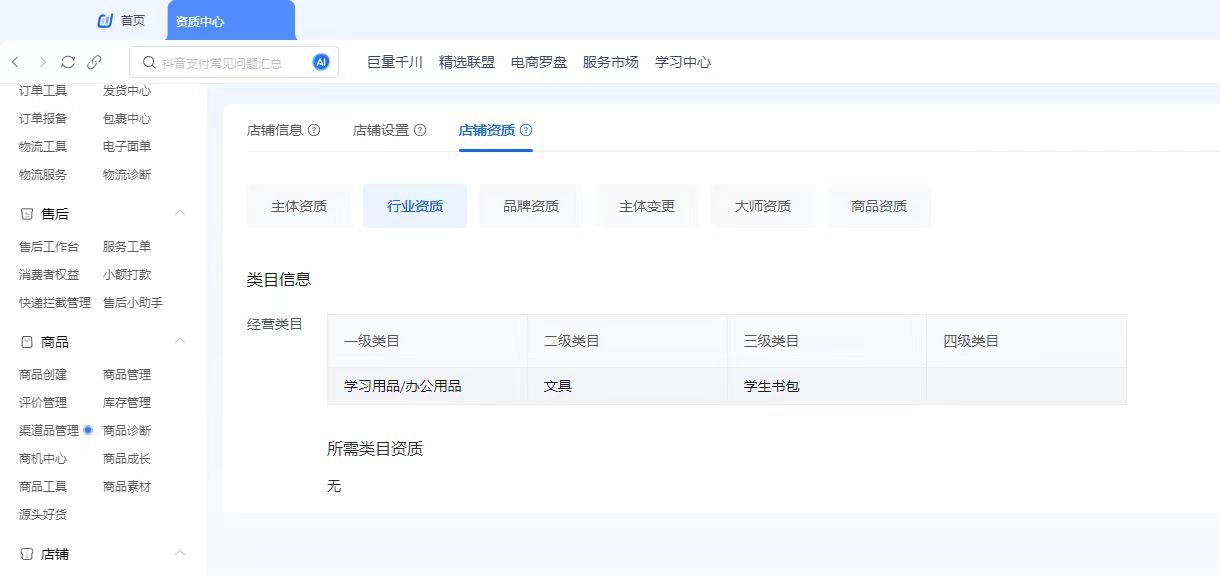Viewport: 1220px width, 576px height.
Task: Select the 主体资质 tab
Action: (299, 206)
